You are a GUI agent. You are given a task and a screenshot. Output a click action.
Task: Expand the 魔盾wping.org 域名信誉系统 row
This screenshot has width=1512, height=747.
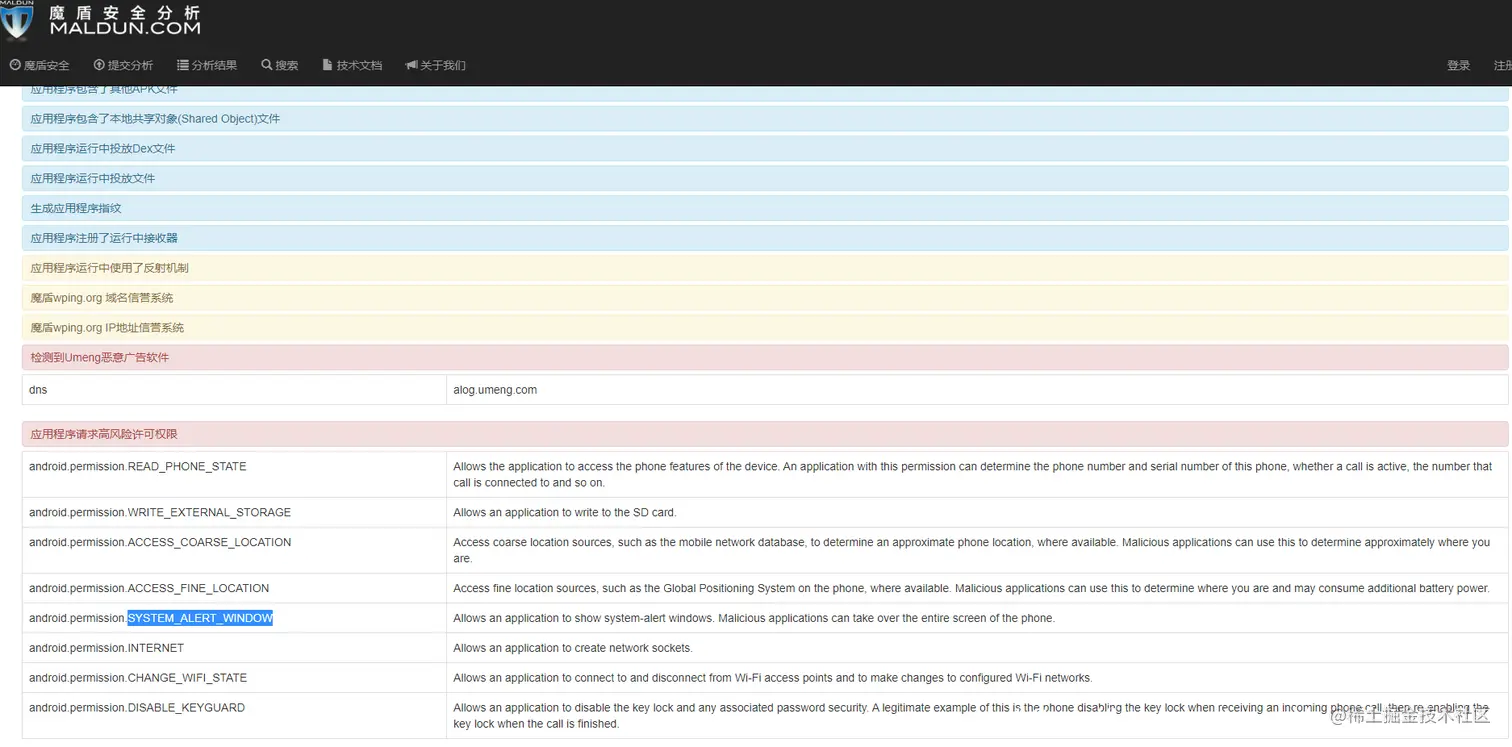[x=765, y=298]
